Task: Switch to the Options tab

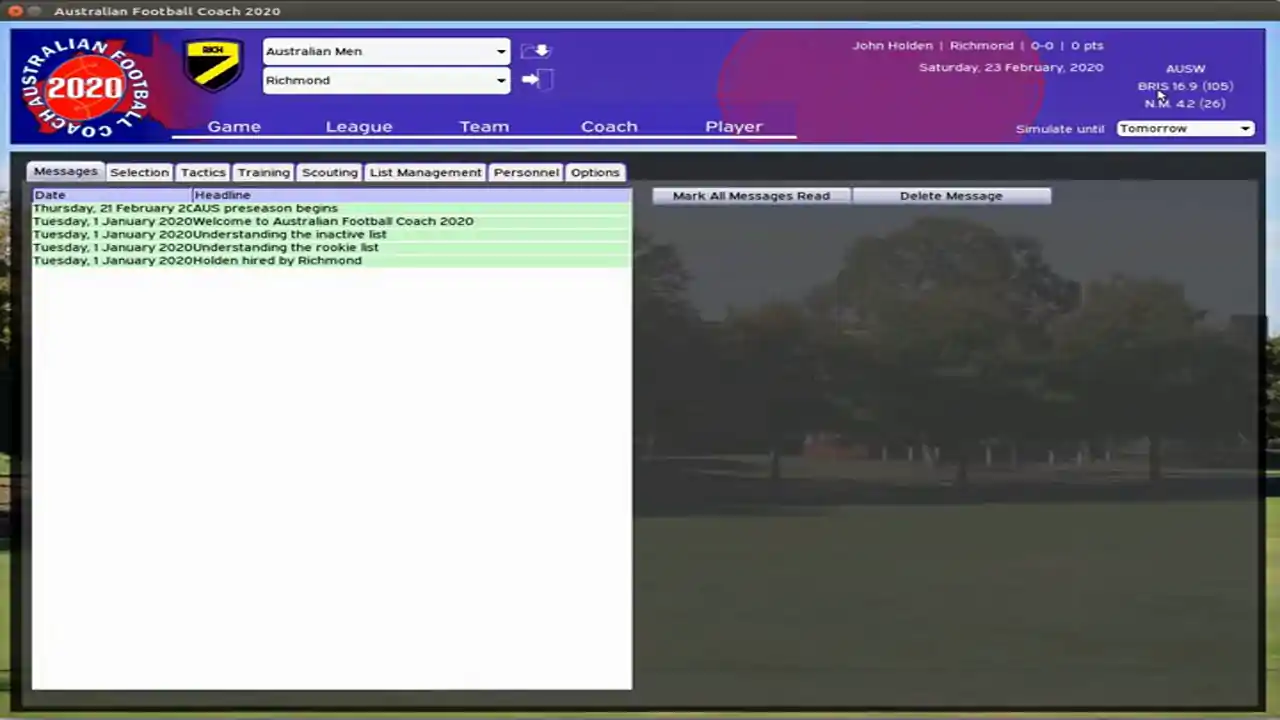Action: (595, 173)
